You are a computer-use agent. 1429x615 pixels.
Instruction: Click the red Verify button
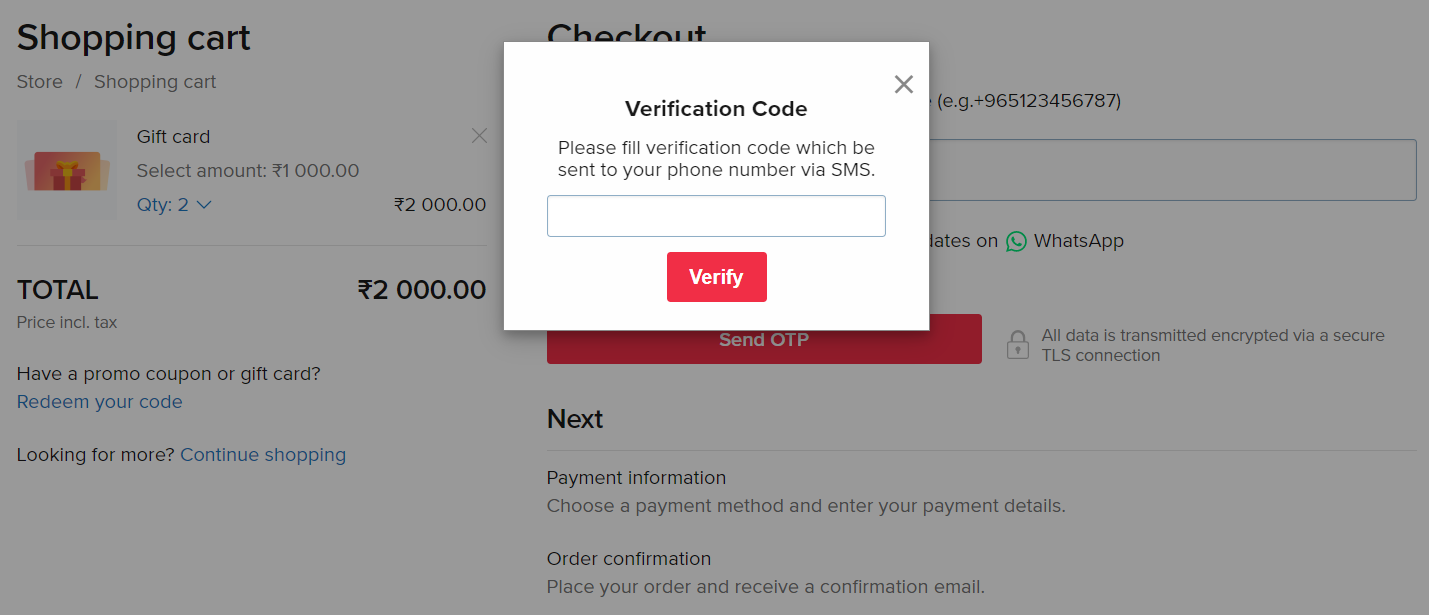(716, 277)
